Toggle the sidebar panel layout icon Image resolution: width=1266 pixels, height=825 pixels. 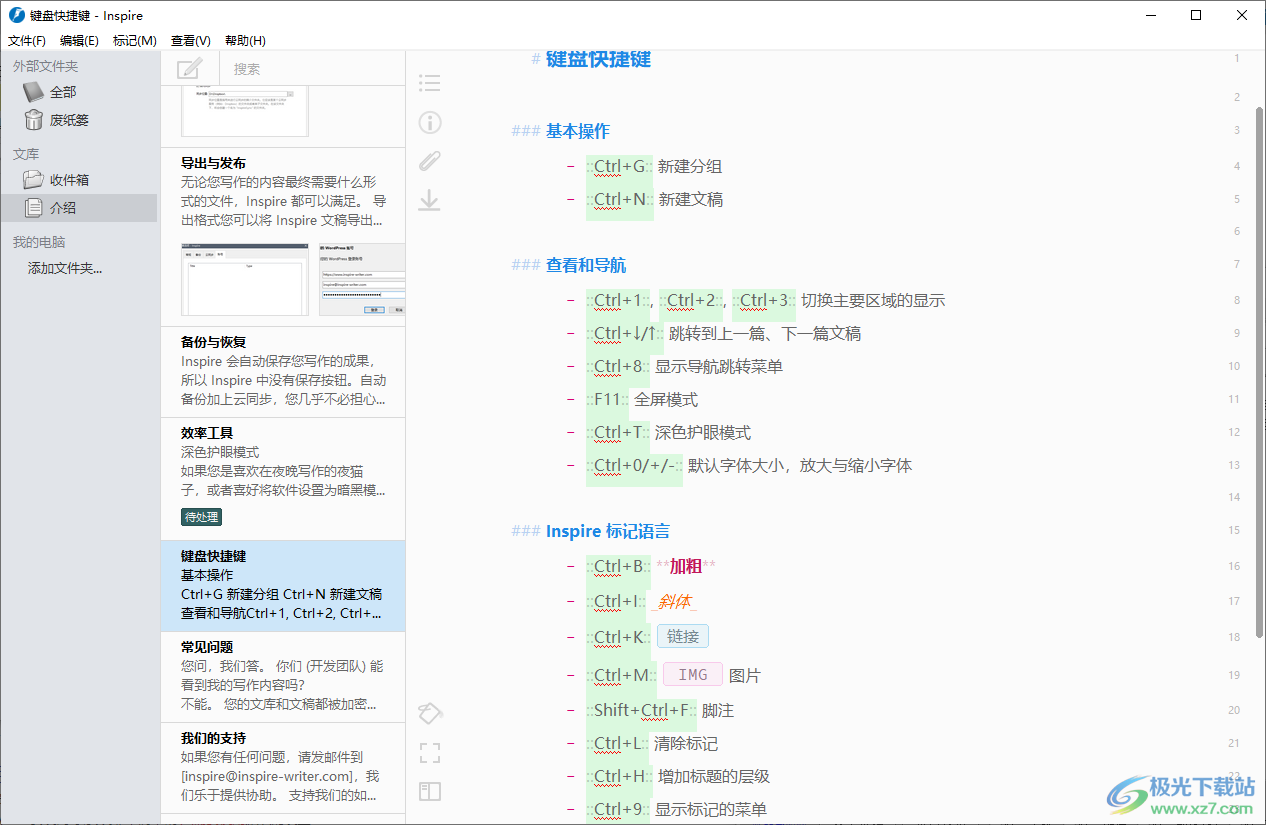coord(429,791)
